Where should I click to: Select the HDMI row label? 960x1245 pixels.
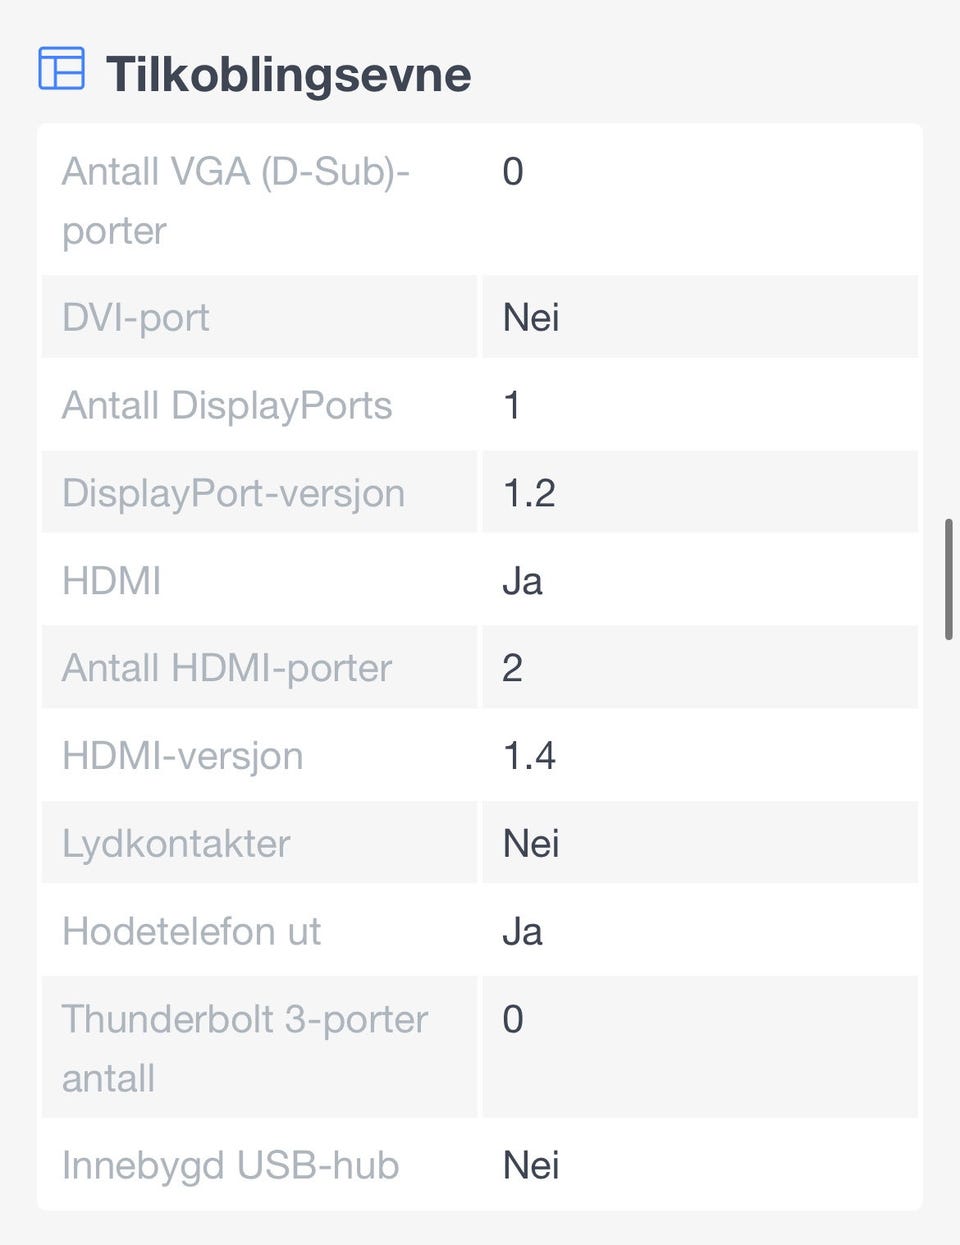click(x=112, y=581)
